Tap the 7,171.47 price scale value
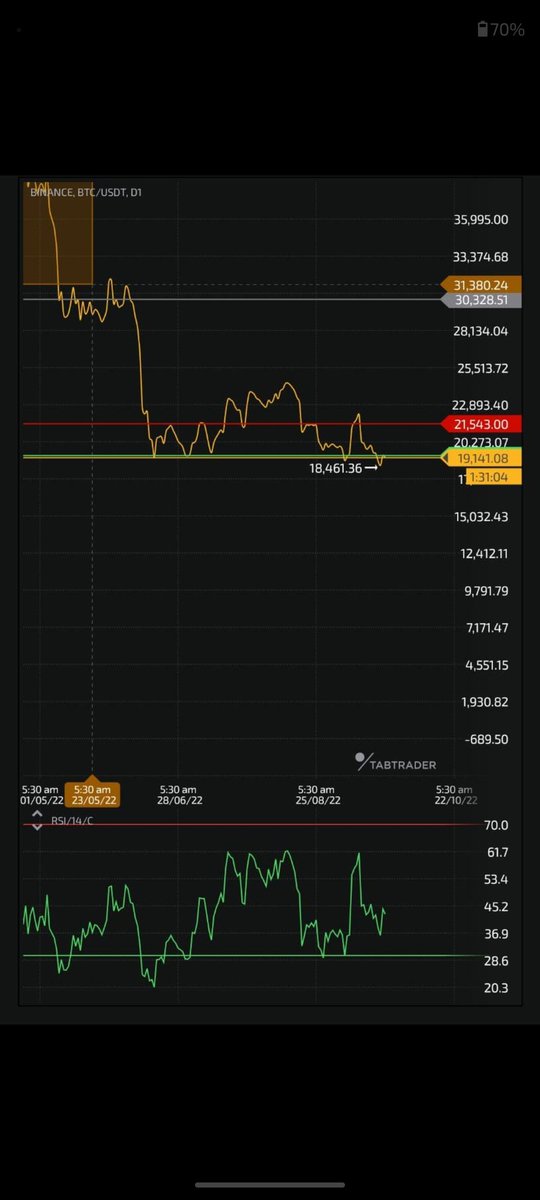 [x=485, y=628]
